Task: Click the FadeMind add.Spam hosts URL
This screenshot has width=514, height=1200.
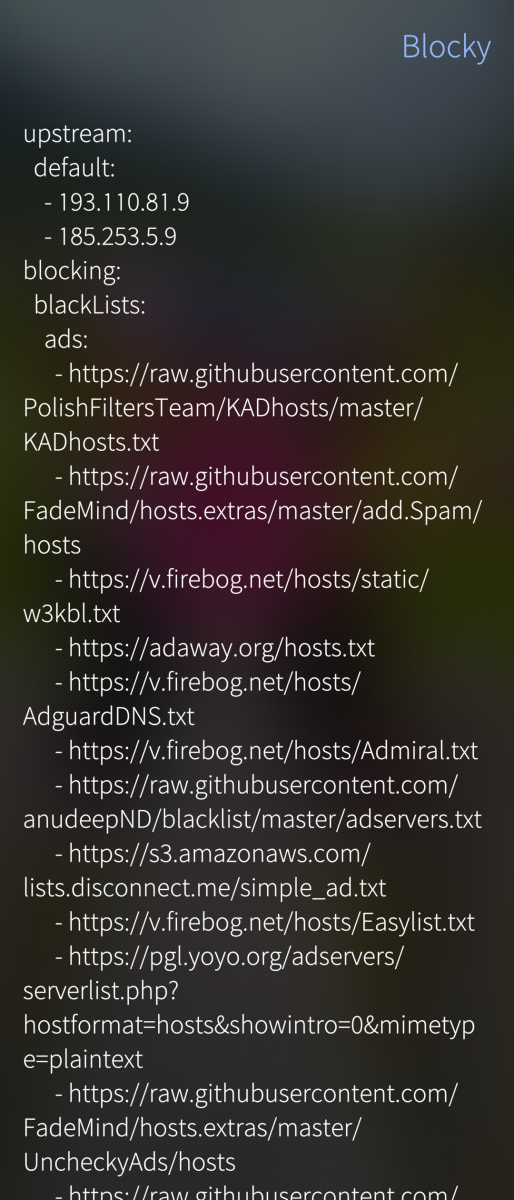Action: (x=252, y=511)
